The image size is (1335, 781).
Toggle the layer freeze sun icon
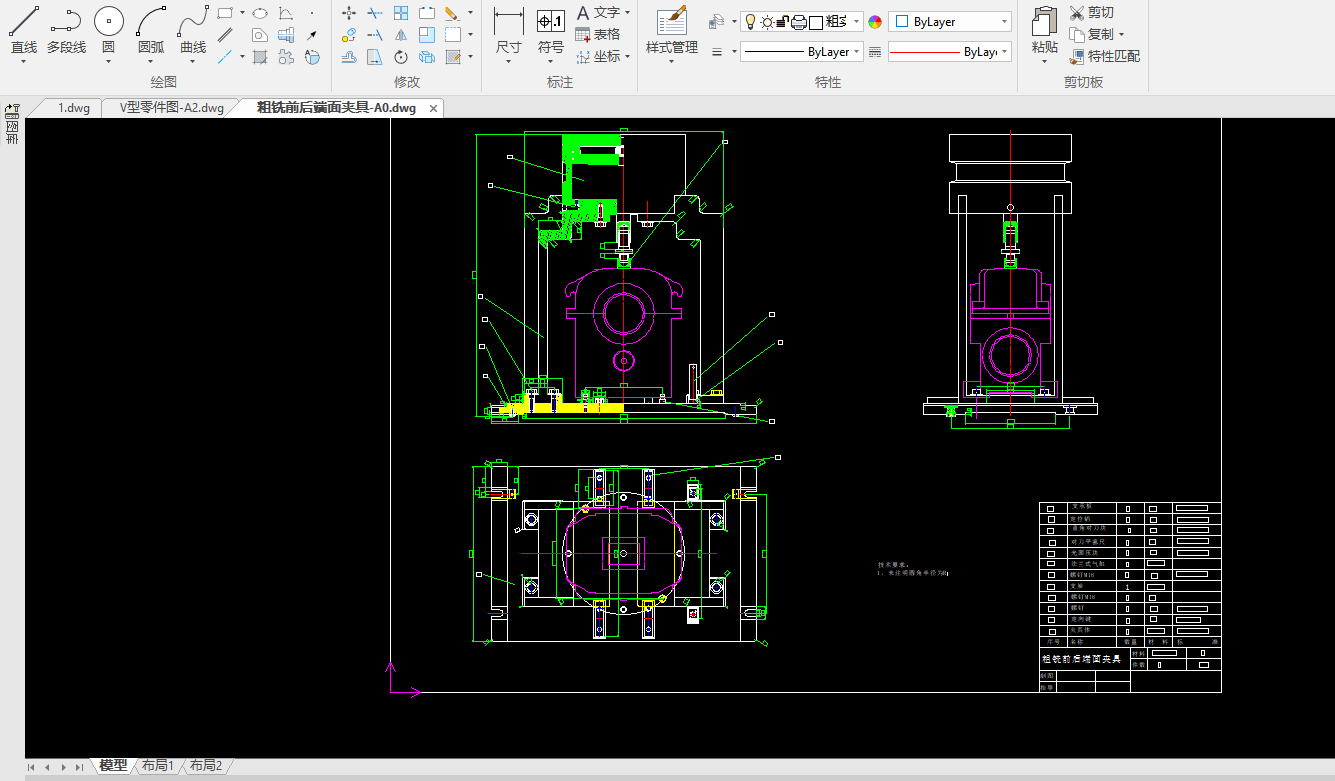click(766, 22)
